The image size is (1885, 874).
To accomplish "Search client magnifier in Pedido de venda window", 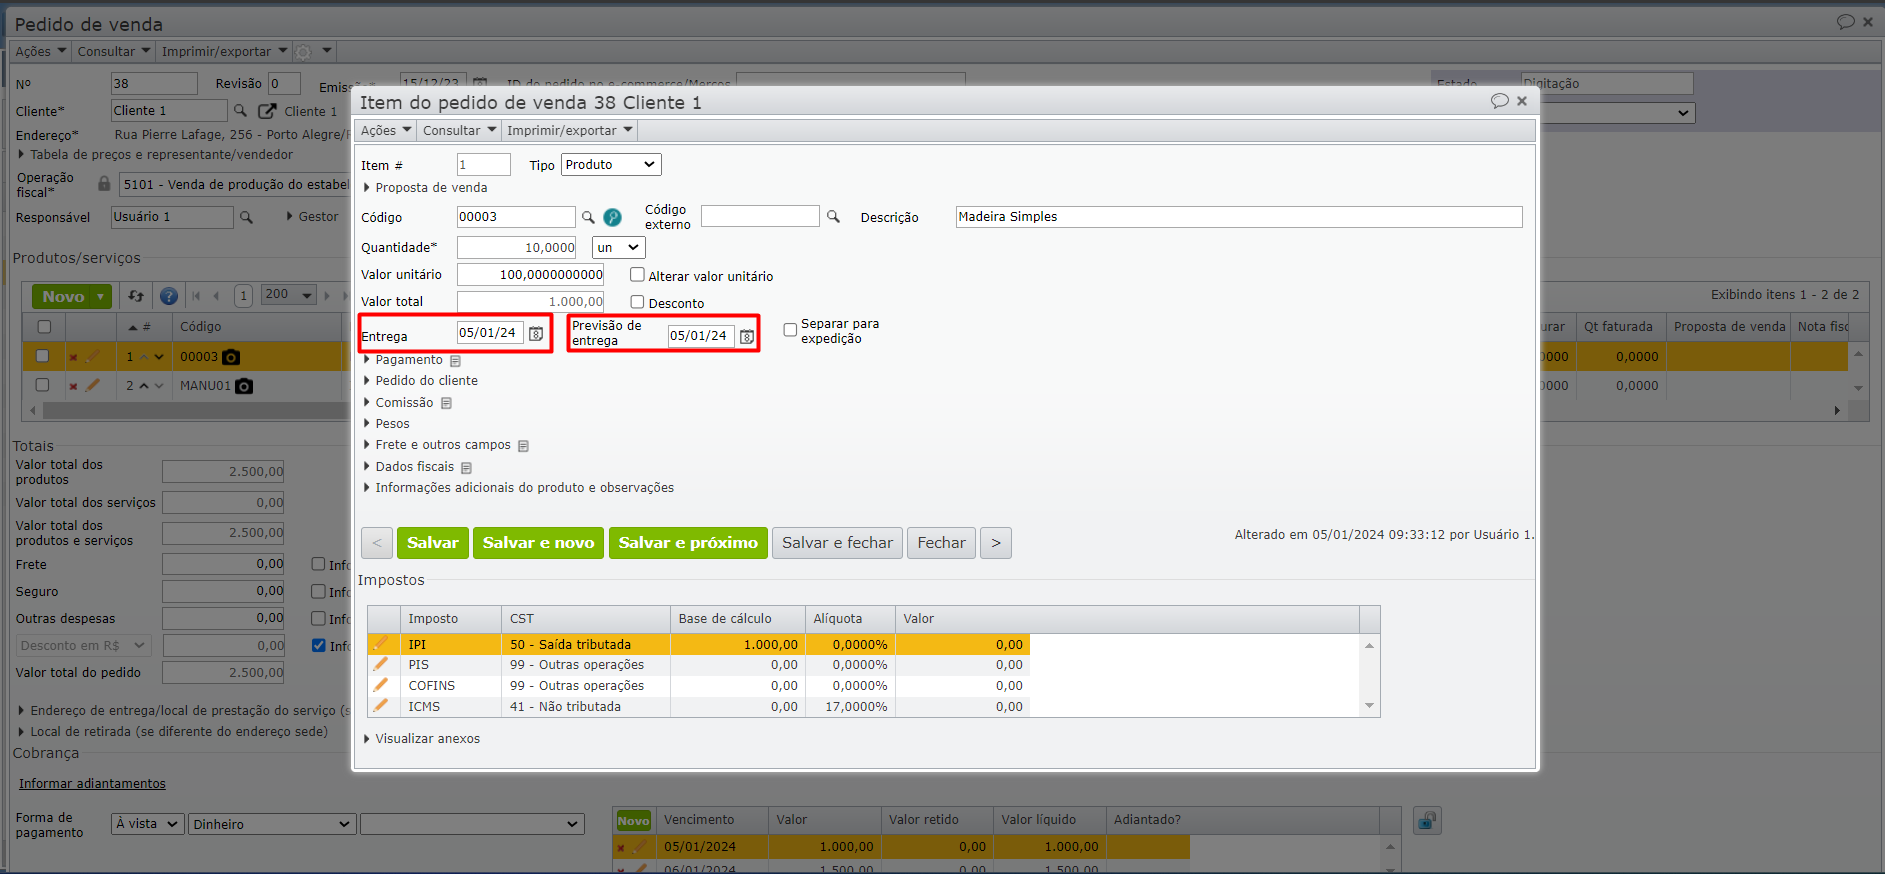I will click(240, 111).
